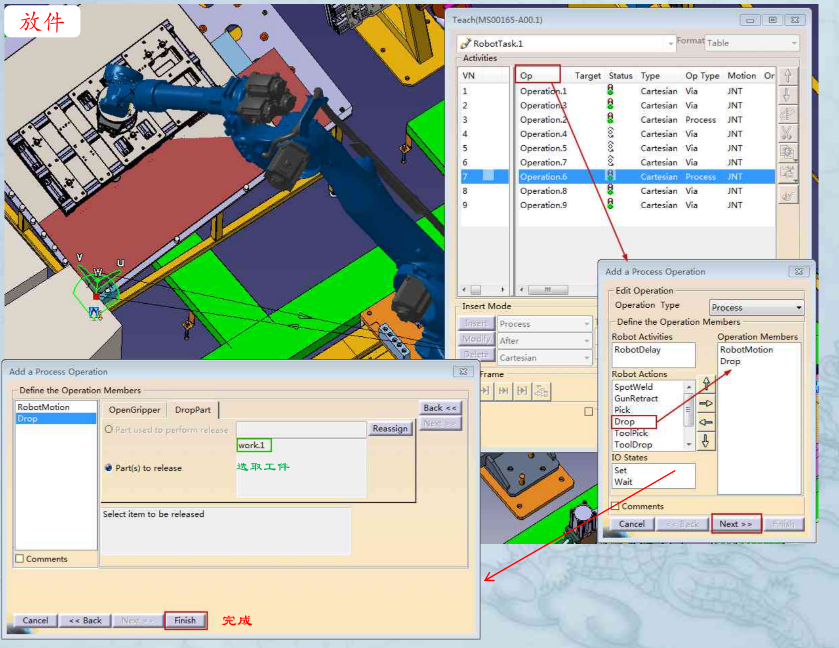The height and width of the screenshot is (648, 839).
Task: Click left arrow to remove operation member
Action: [x=705, y=422]
